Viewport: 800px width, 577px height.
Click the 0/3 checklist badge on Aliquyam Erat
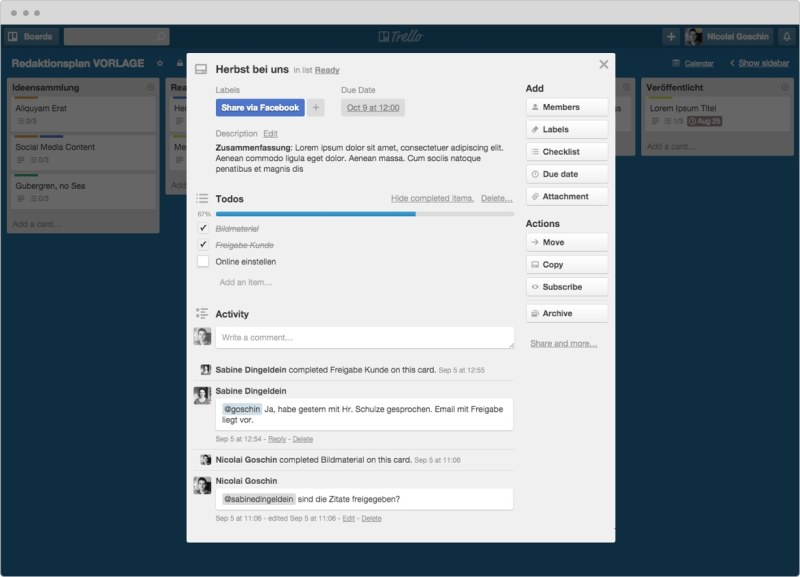27,121
